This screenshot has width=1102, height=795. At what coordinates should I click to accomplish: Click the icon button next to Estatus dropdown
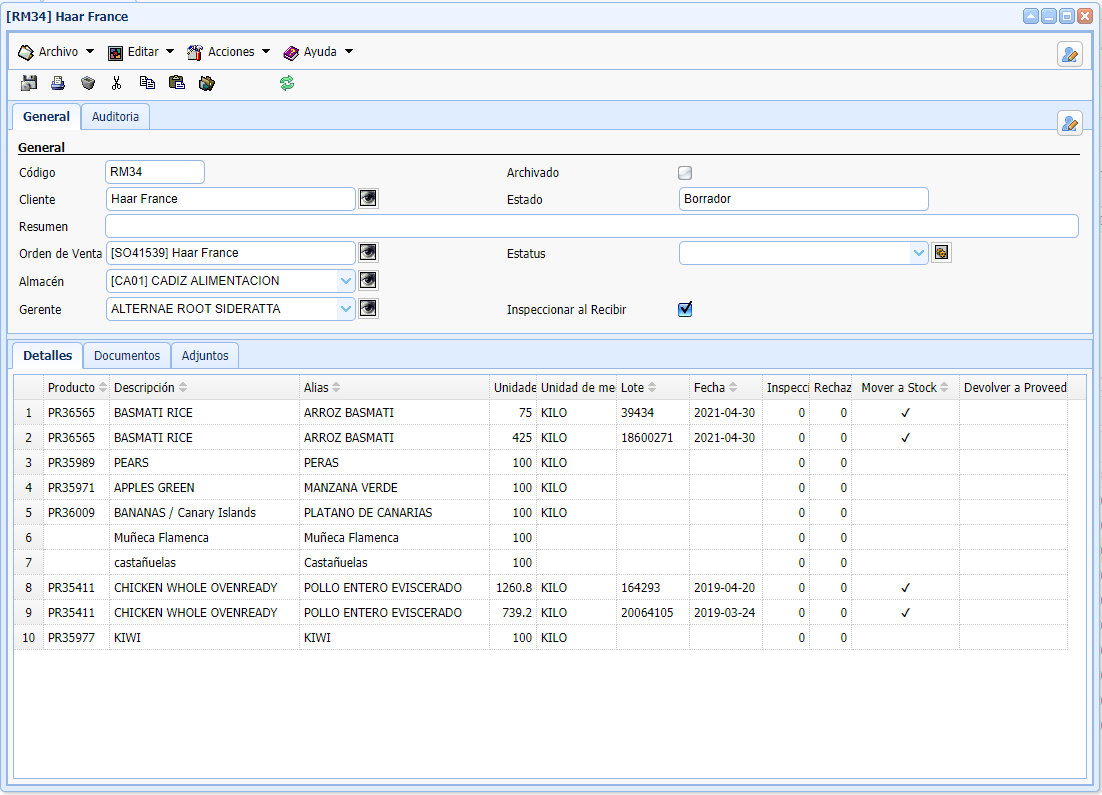coord(941,252)
